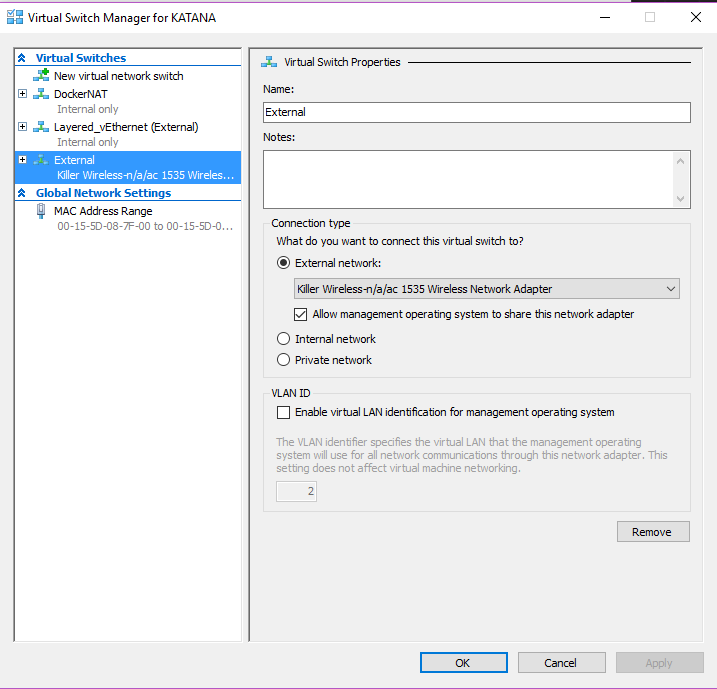This screenshot has height=689, width=717.
Task: Minimize the Virtual Switch Manager window
Action: point(605,17)
